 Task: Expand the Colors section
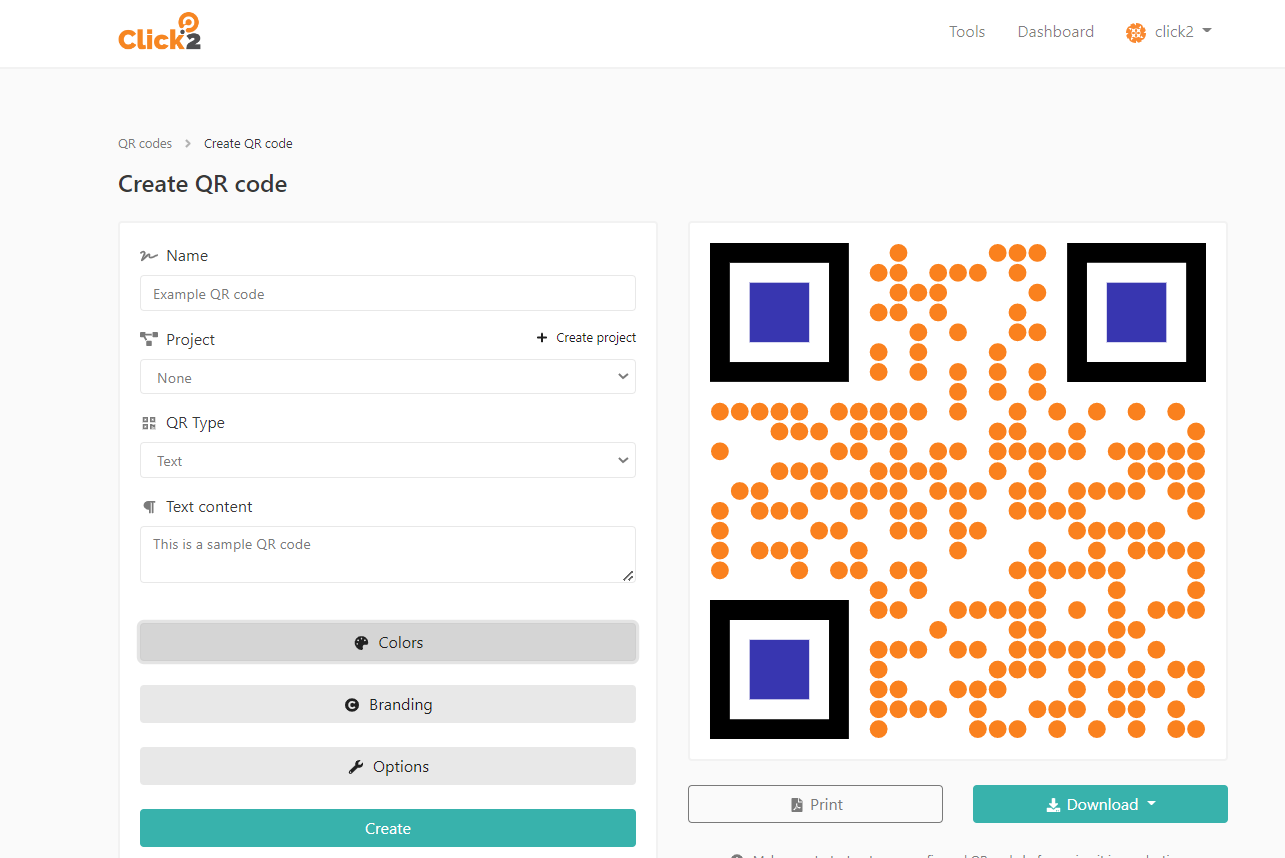coord(388,642)
